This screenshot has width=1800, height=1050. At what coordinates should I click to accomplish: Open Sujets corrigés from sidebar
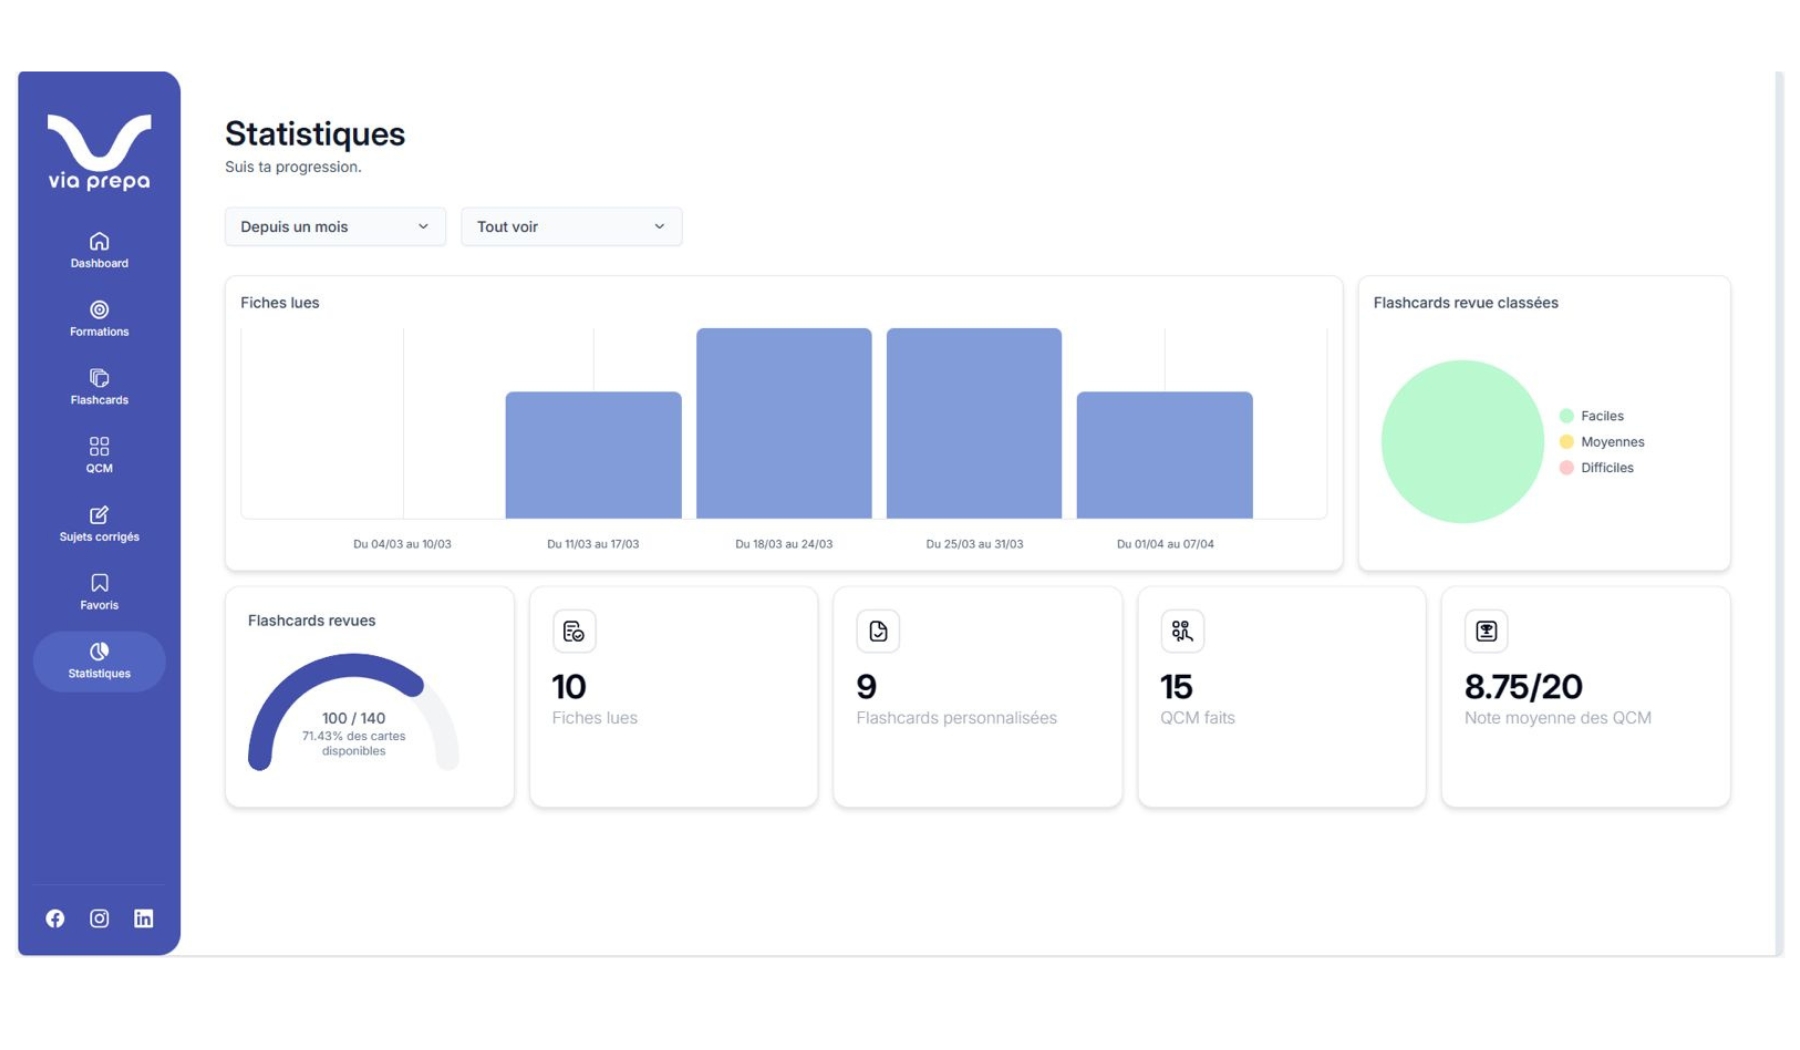pos(99,524)
